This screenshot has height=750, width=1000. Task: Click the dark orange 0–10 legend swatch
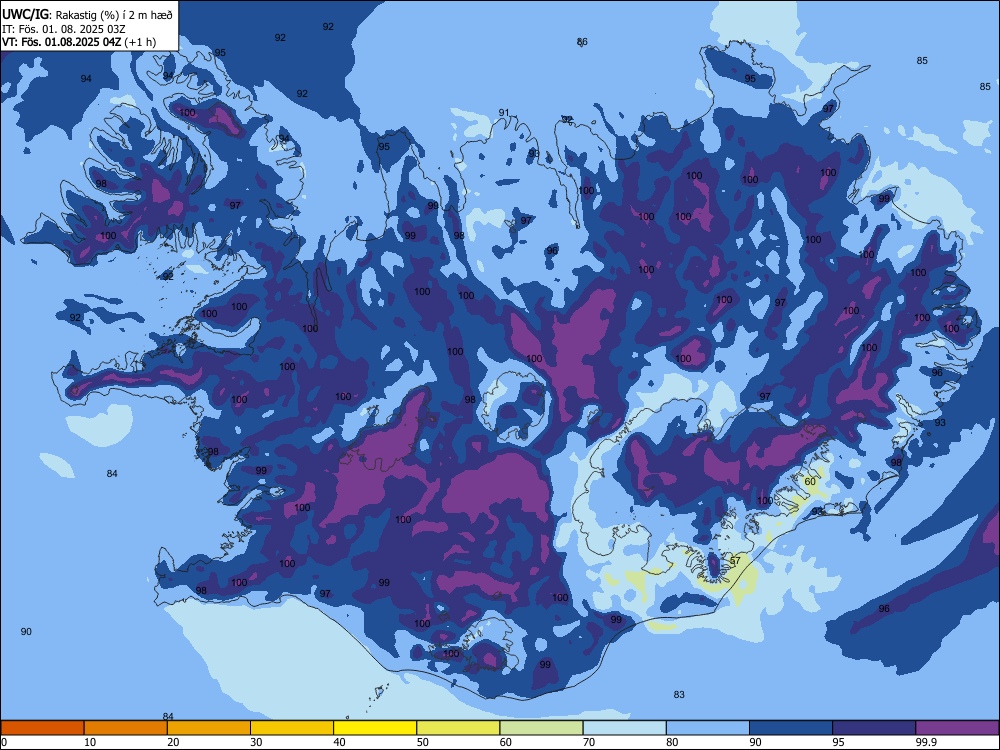[42, 728]
